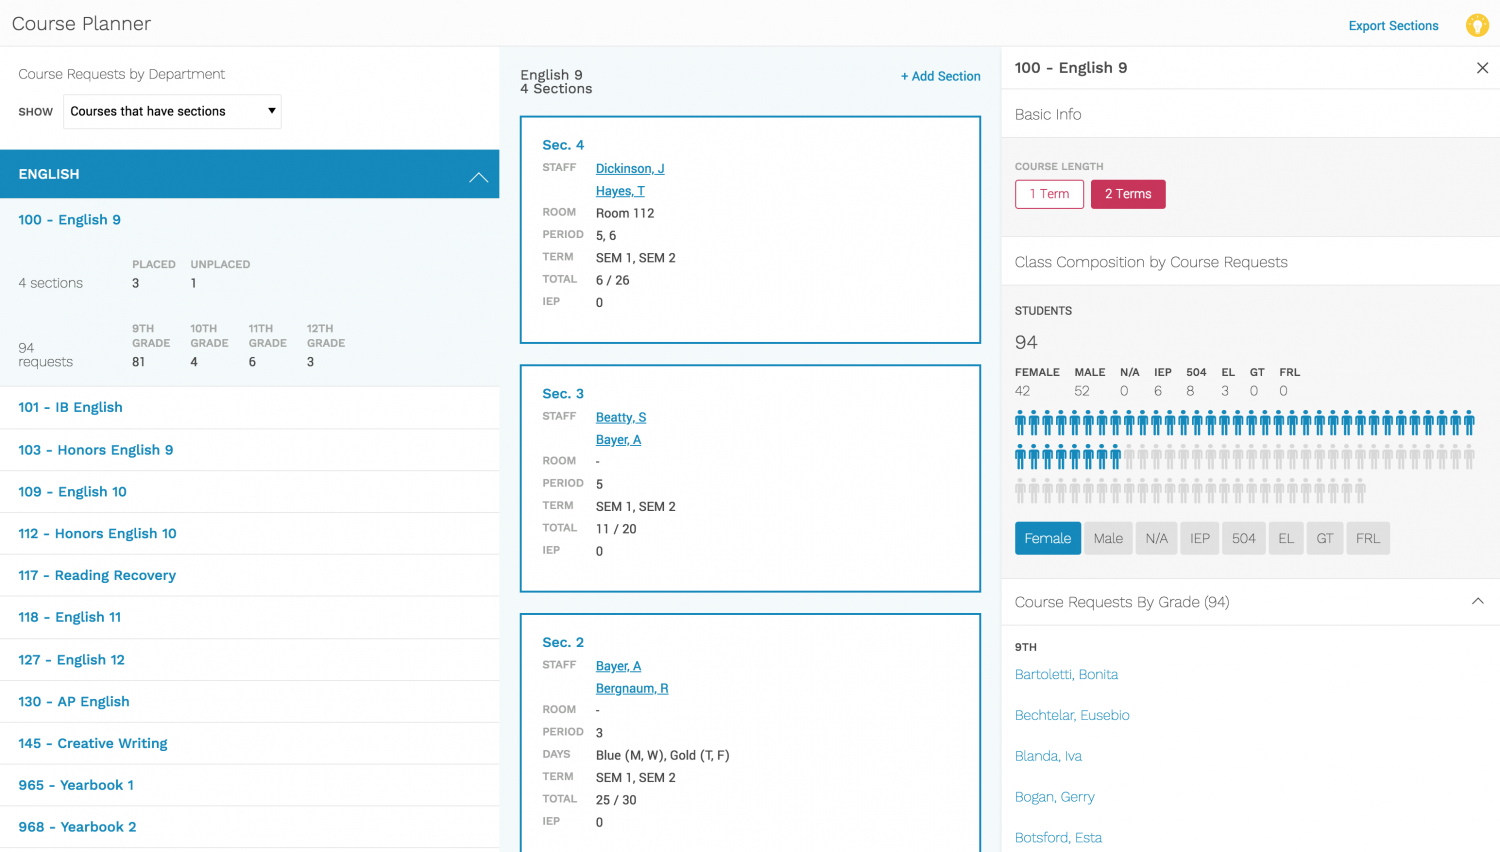
Task: Open student Bartoletti, Bonita
Action: click(x=1066, y=675)
